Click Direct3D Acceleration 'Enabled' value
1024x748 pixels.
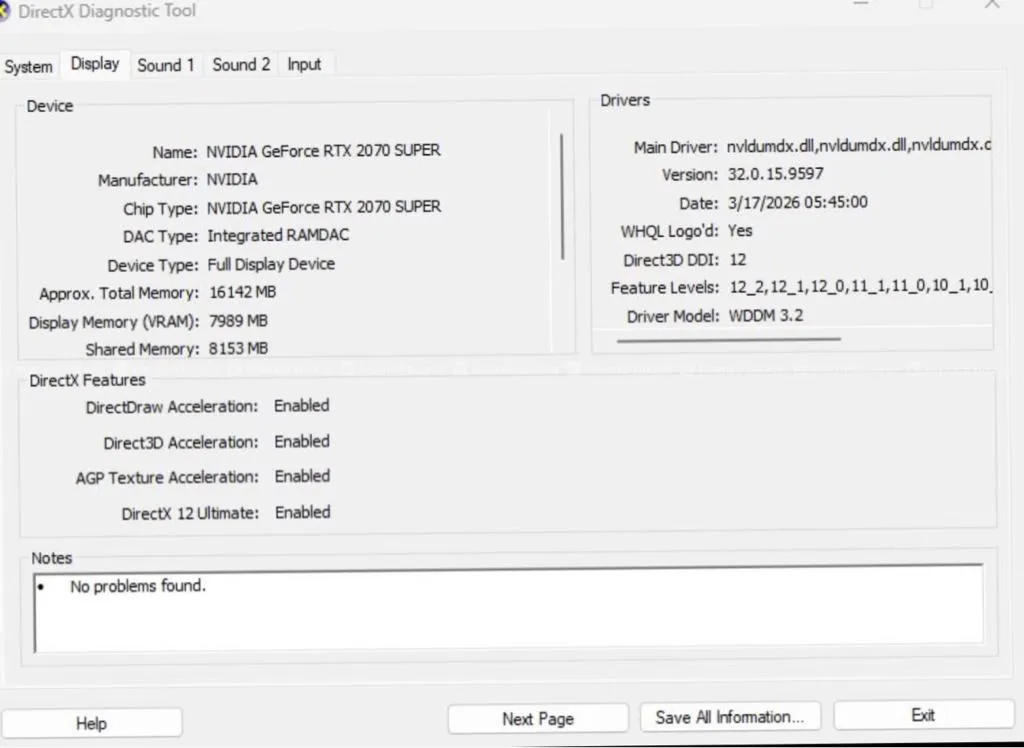[x=302, y=442]
